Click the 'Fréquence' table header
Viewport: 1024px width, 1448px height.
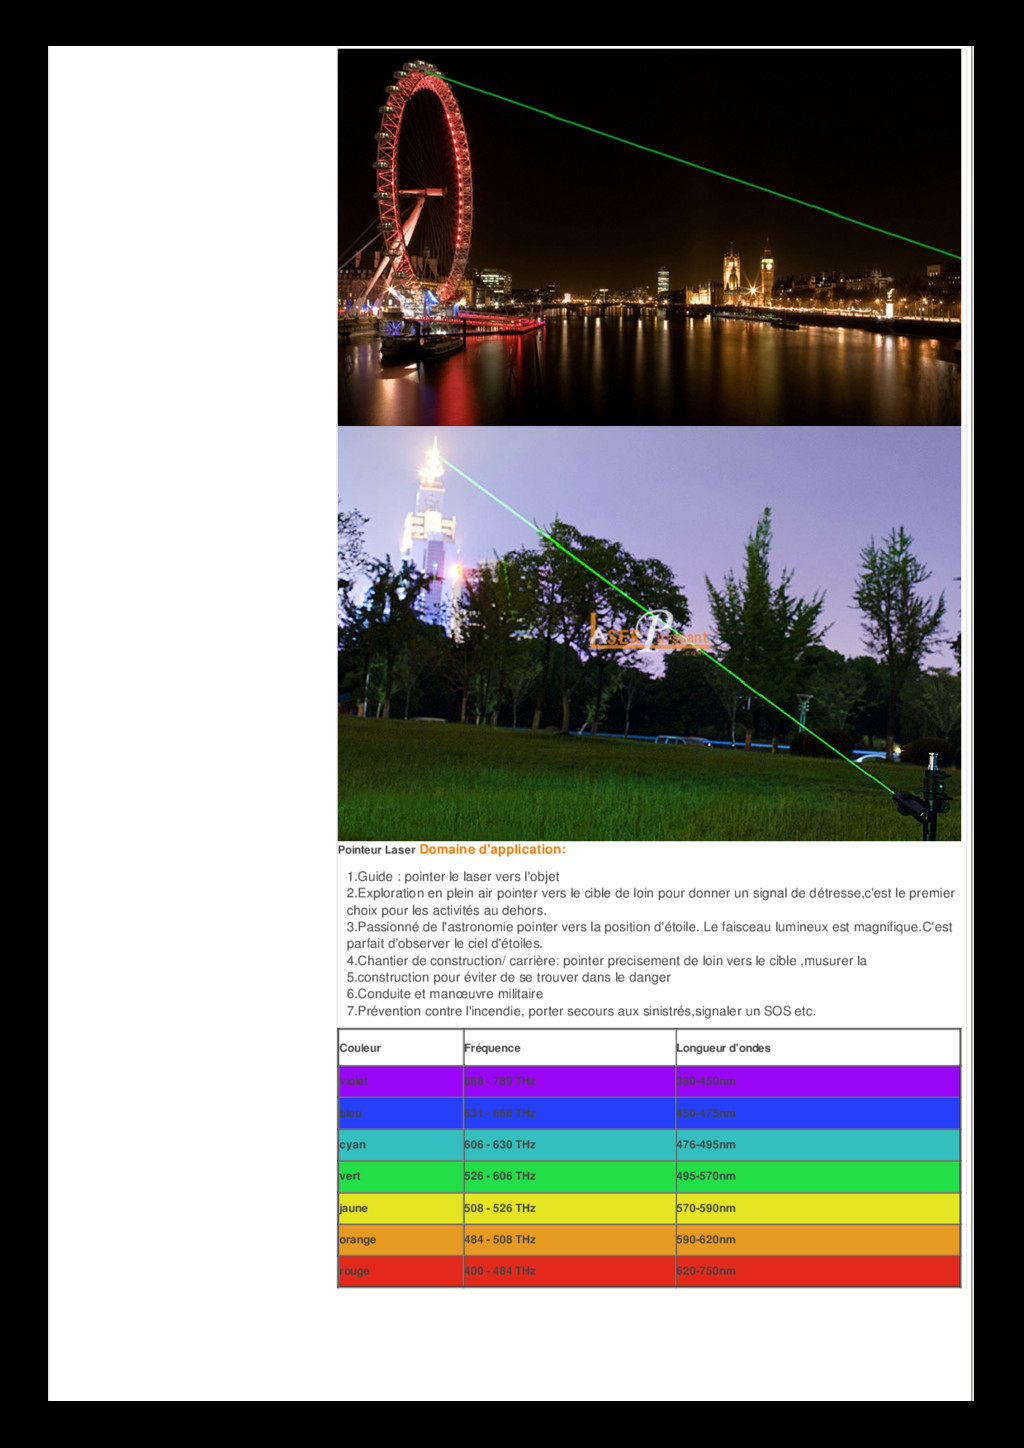569,1048
